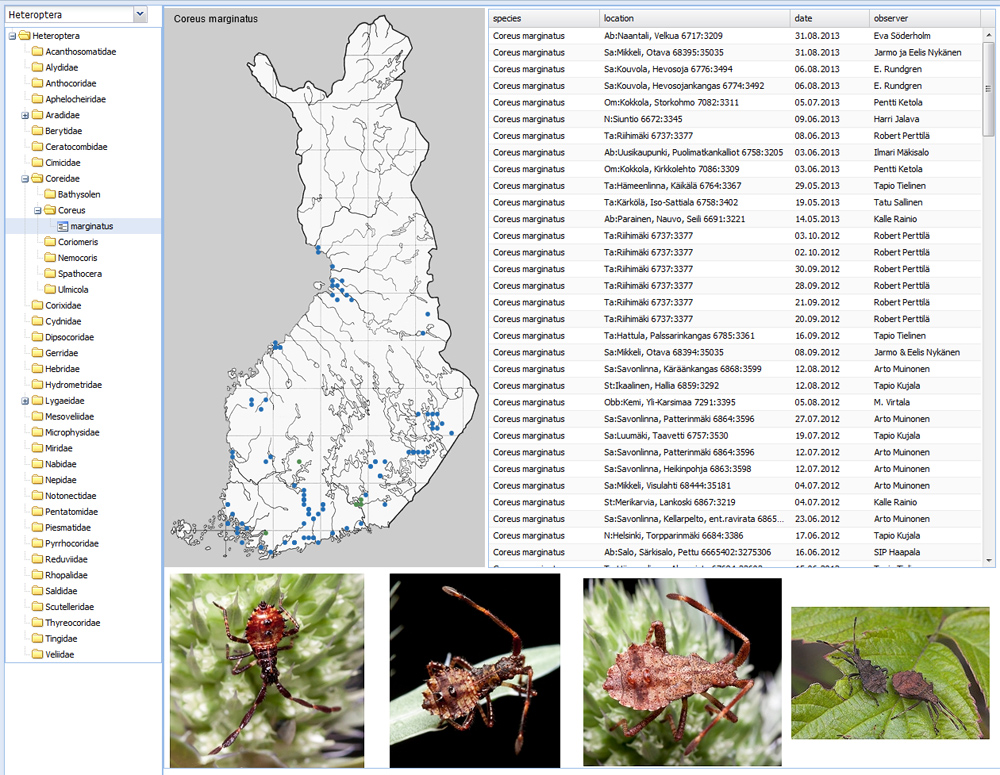The width and height of the screenshot is (1000, 775).
Task: Click the Ulmicola folder icon
Action: (50, 290)
